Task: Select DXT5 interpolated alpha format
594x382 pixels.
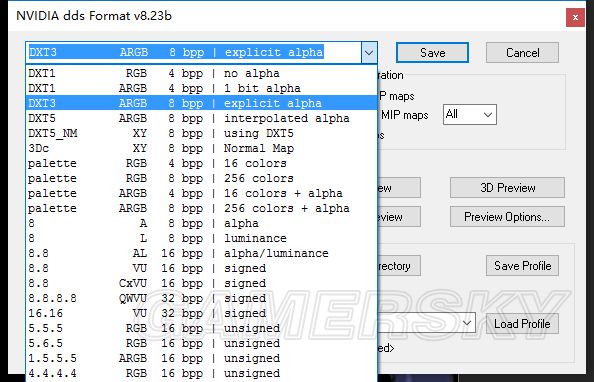Action: pos(202,118)
